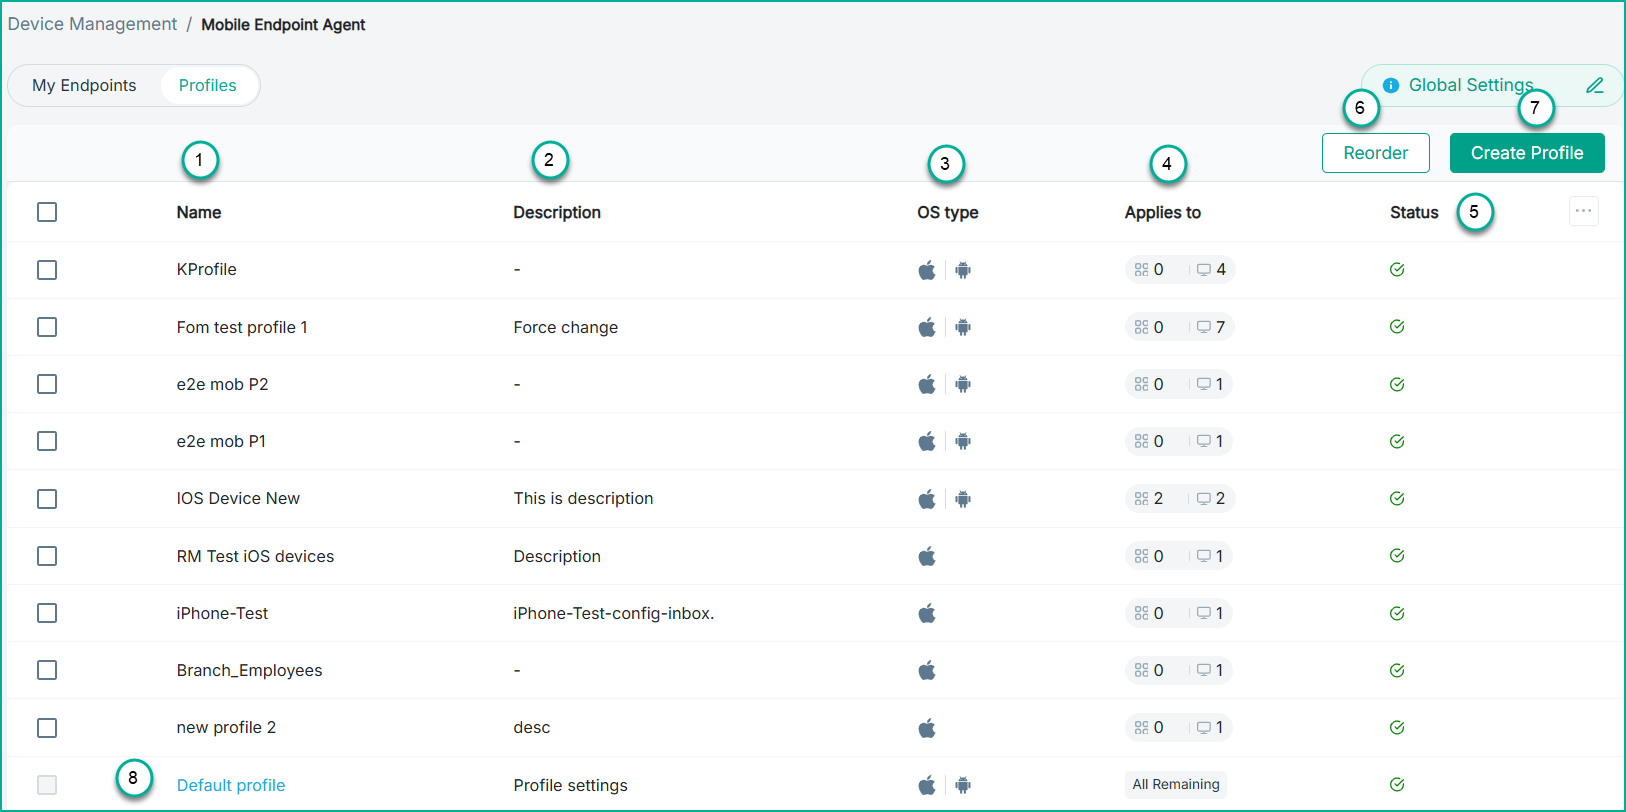Click the device count icon for KProfile
The image size is (1626, 812).
click(x=1204, y=270)
